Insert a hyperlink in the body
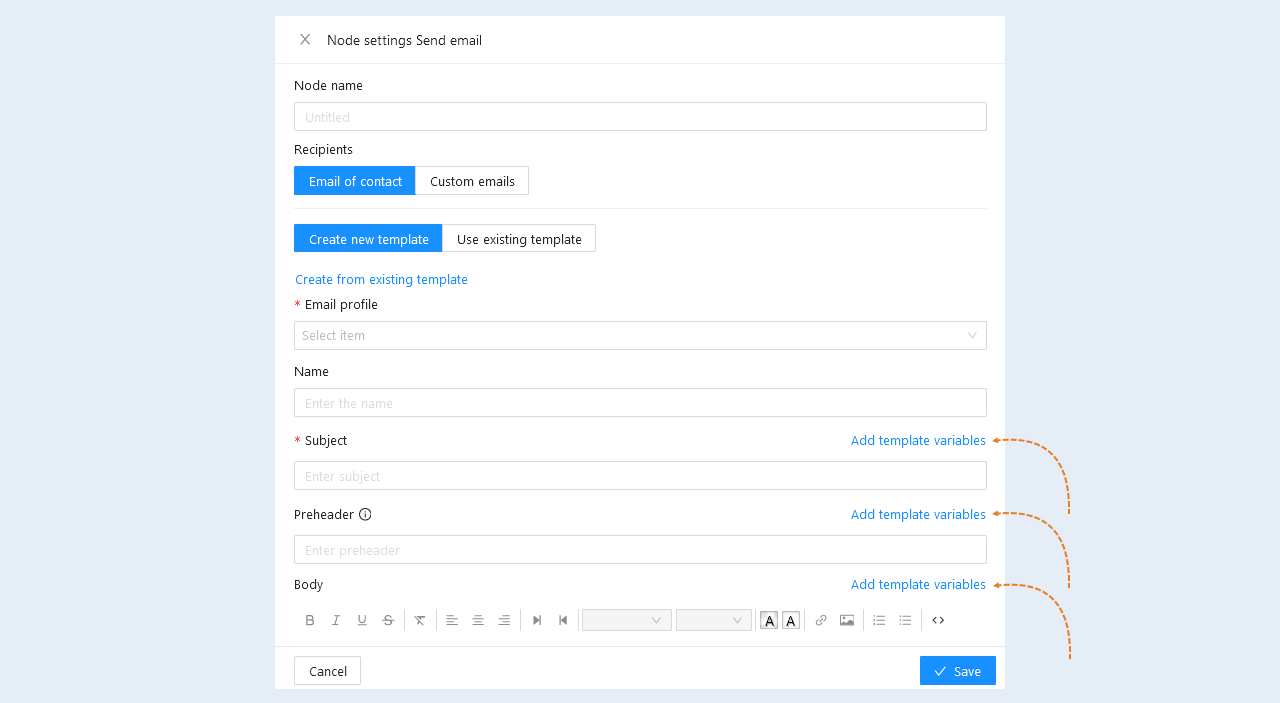1280x703 pixels. tap(821, 620)
